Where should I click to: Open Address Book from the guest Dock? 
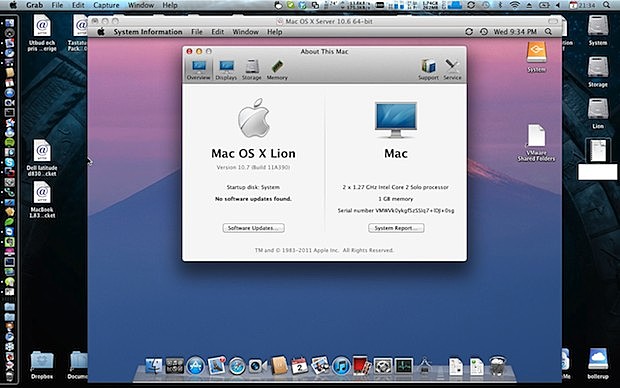click(x=279, y=365)
